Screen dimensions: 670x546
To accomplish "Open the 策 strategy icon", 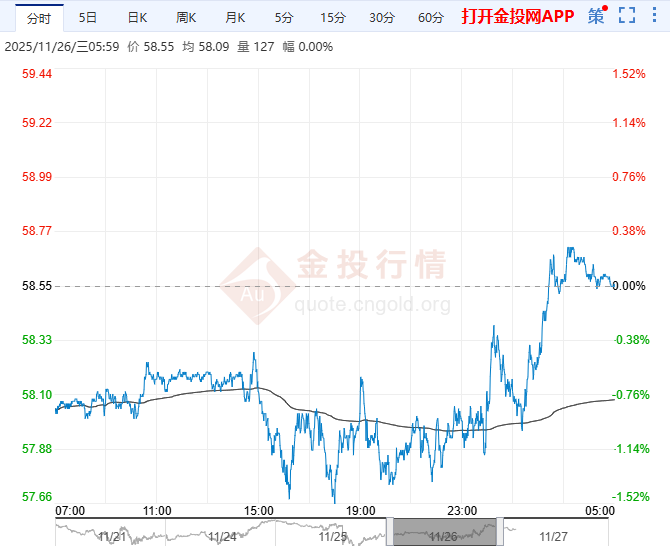I will (x=597, y=16).
